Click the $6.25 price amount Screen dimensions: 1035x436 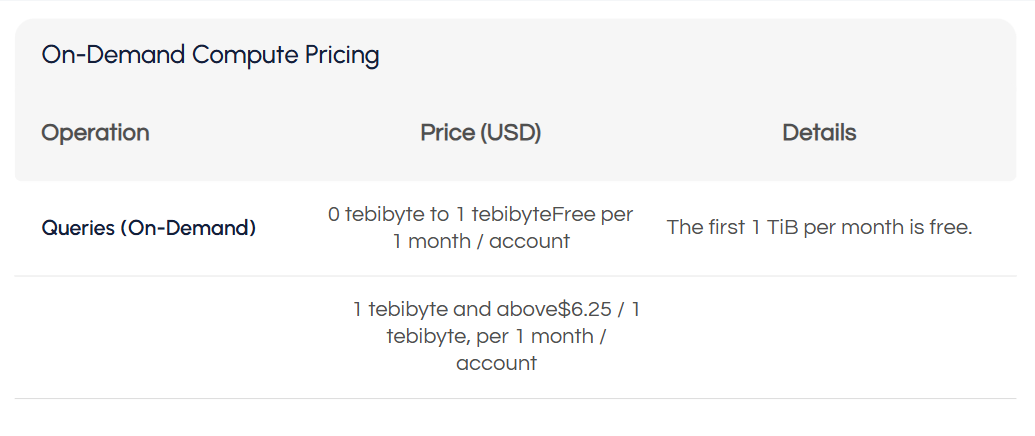(x=587, y=310)
